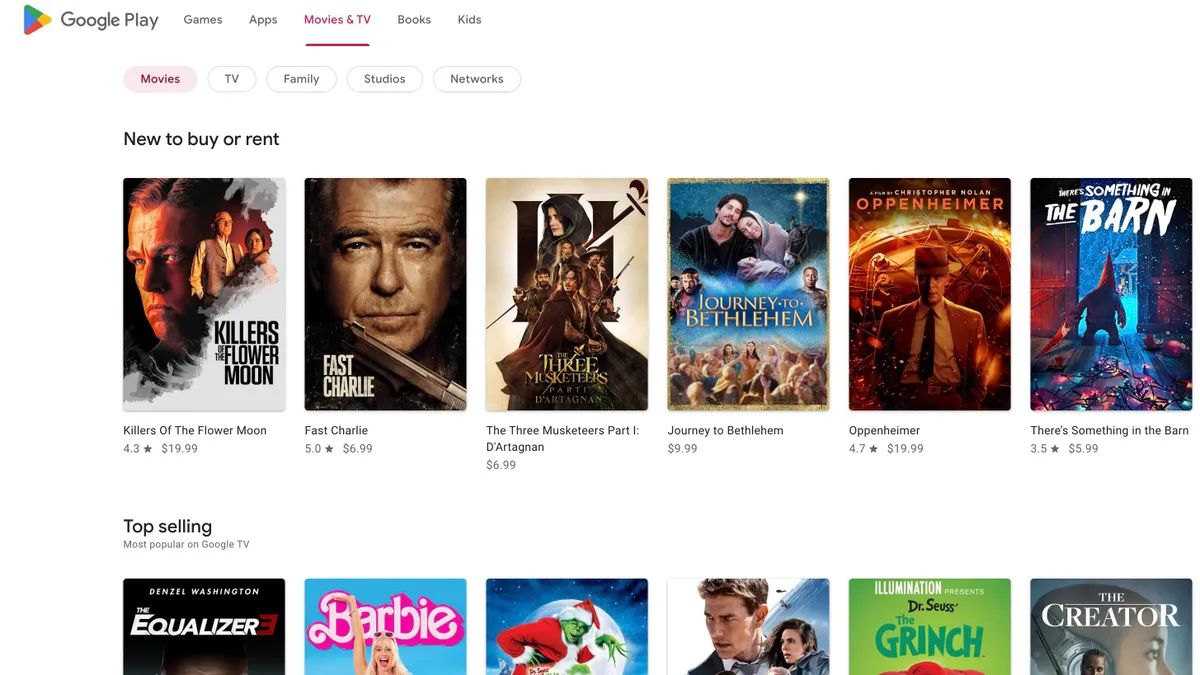Viewport: 1200px width, 675px height.
Task: Click the 4.7 star rating of Oppenheimer
Action: coord(864,449)
